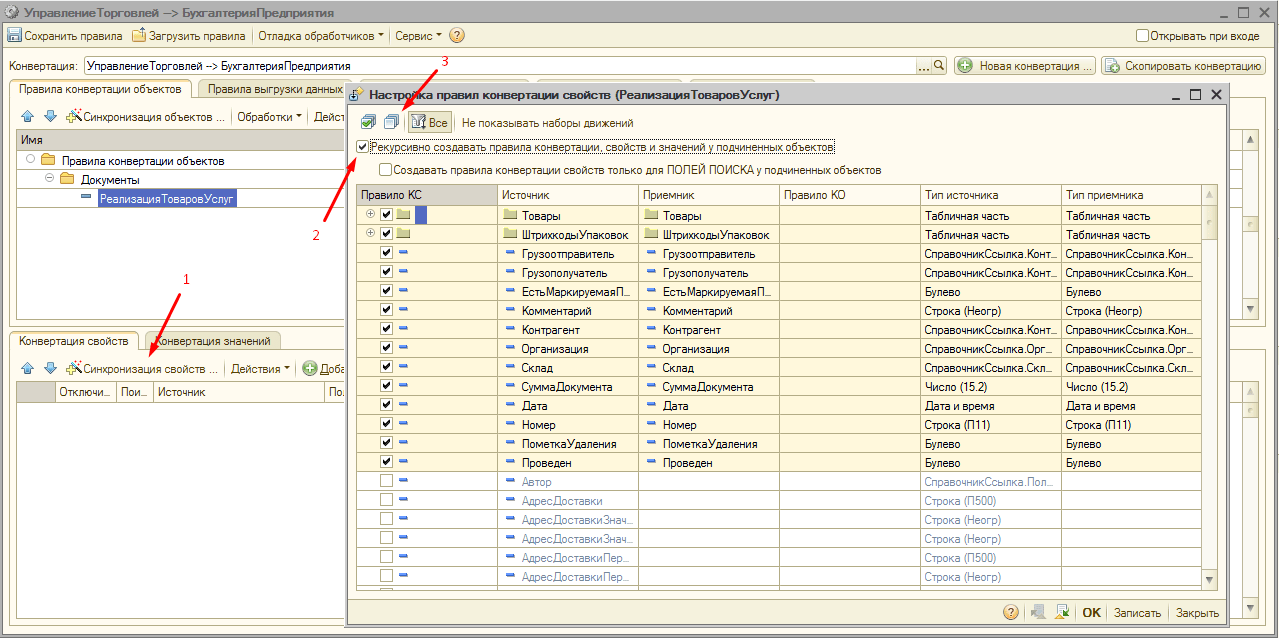Toggle the Все filter button
1279x638 pixels.
[430, 123]
